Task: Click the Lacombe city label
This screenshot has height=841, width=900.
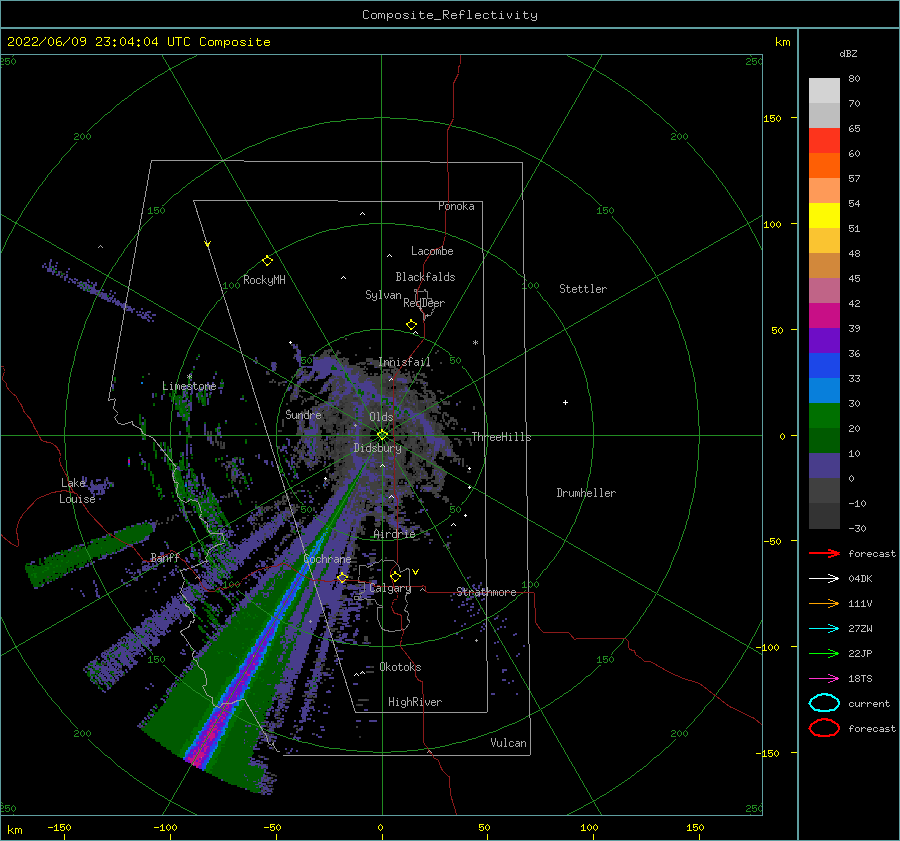Action: [x=432, y=251]
